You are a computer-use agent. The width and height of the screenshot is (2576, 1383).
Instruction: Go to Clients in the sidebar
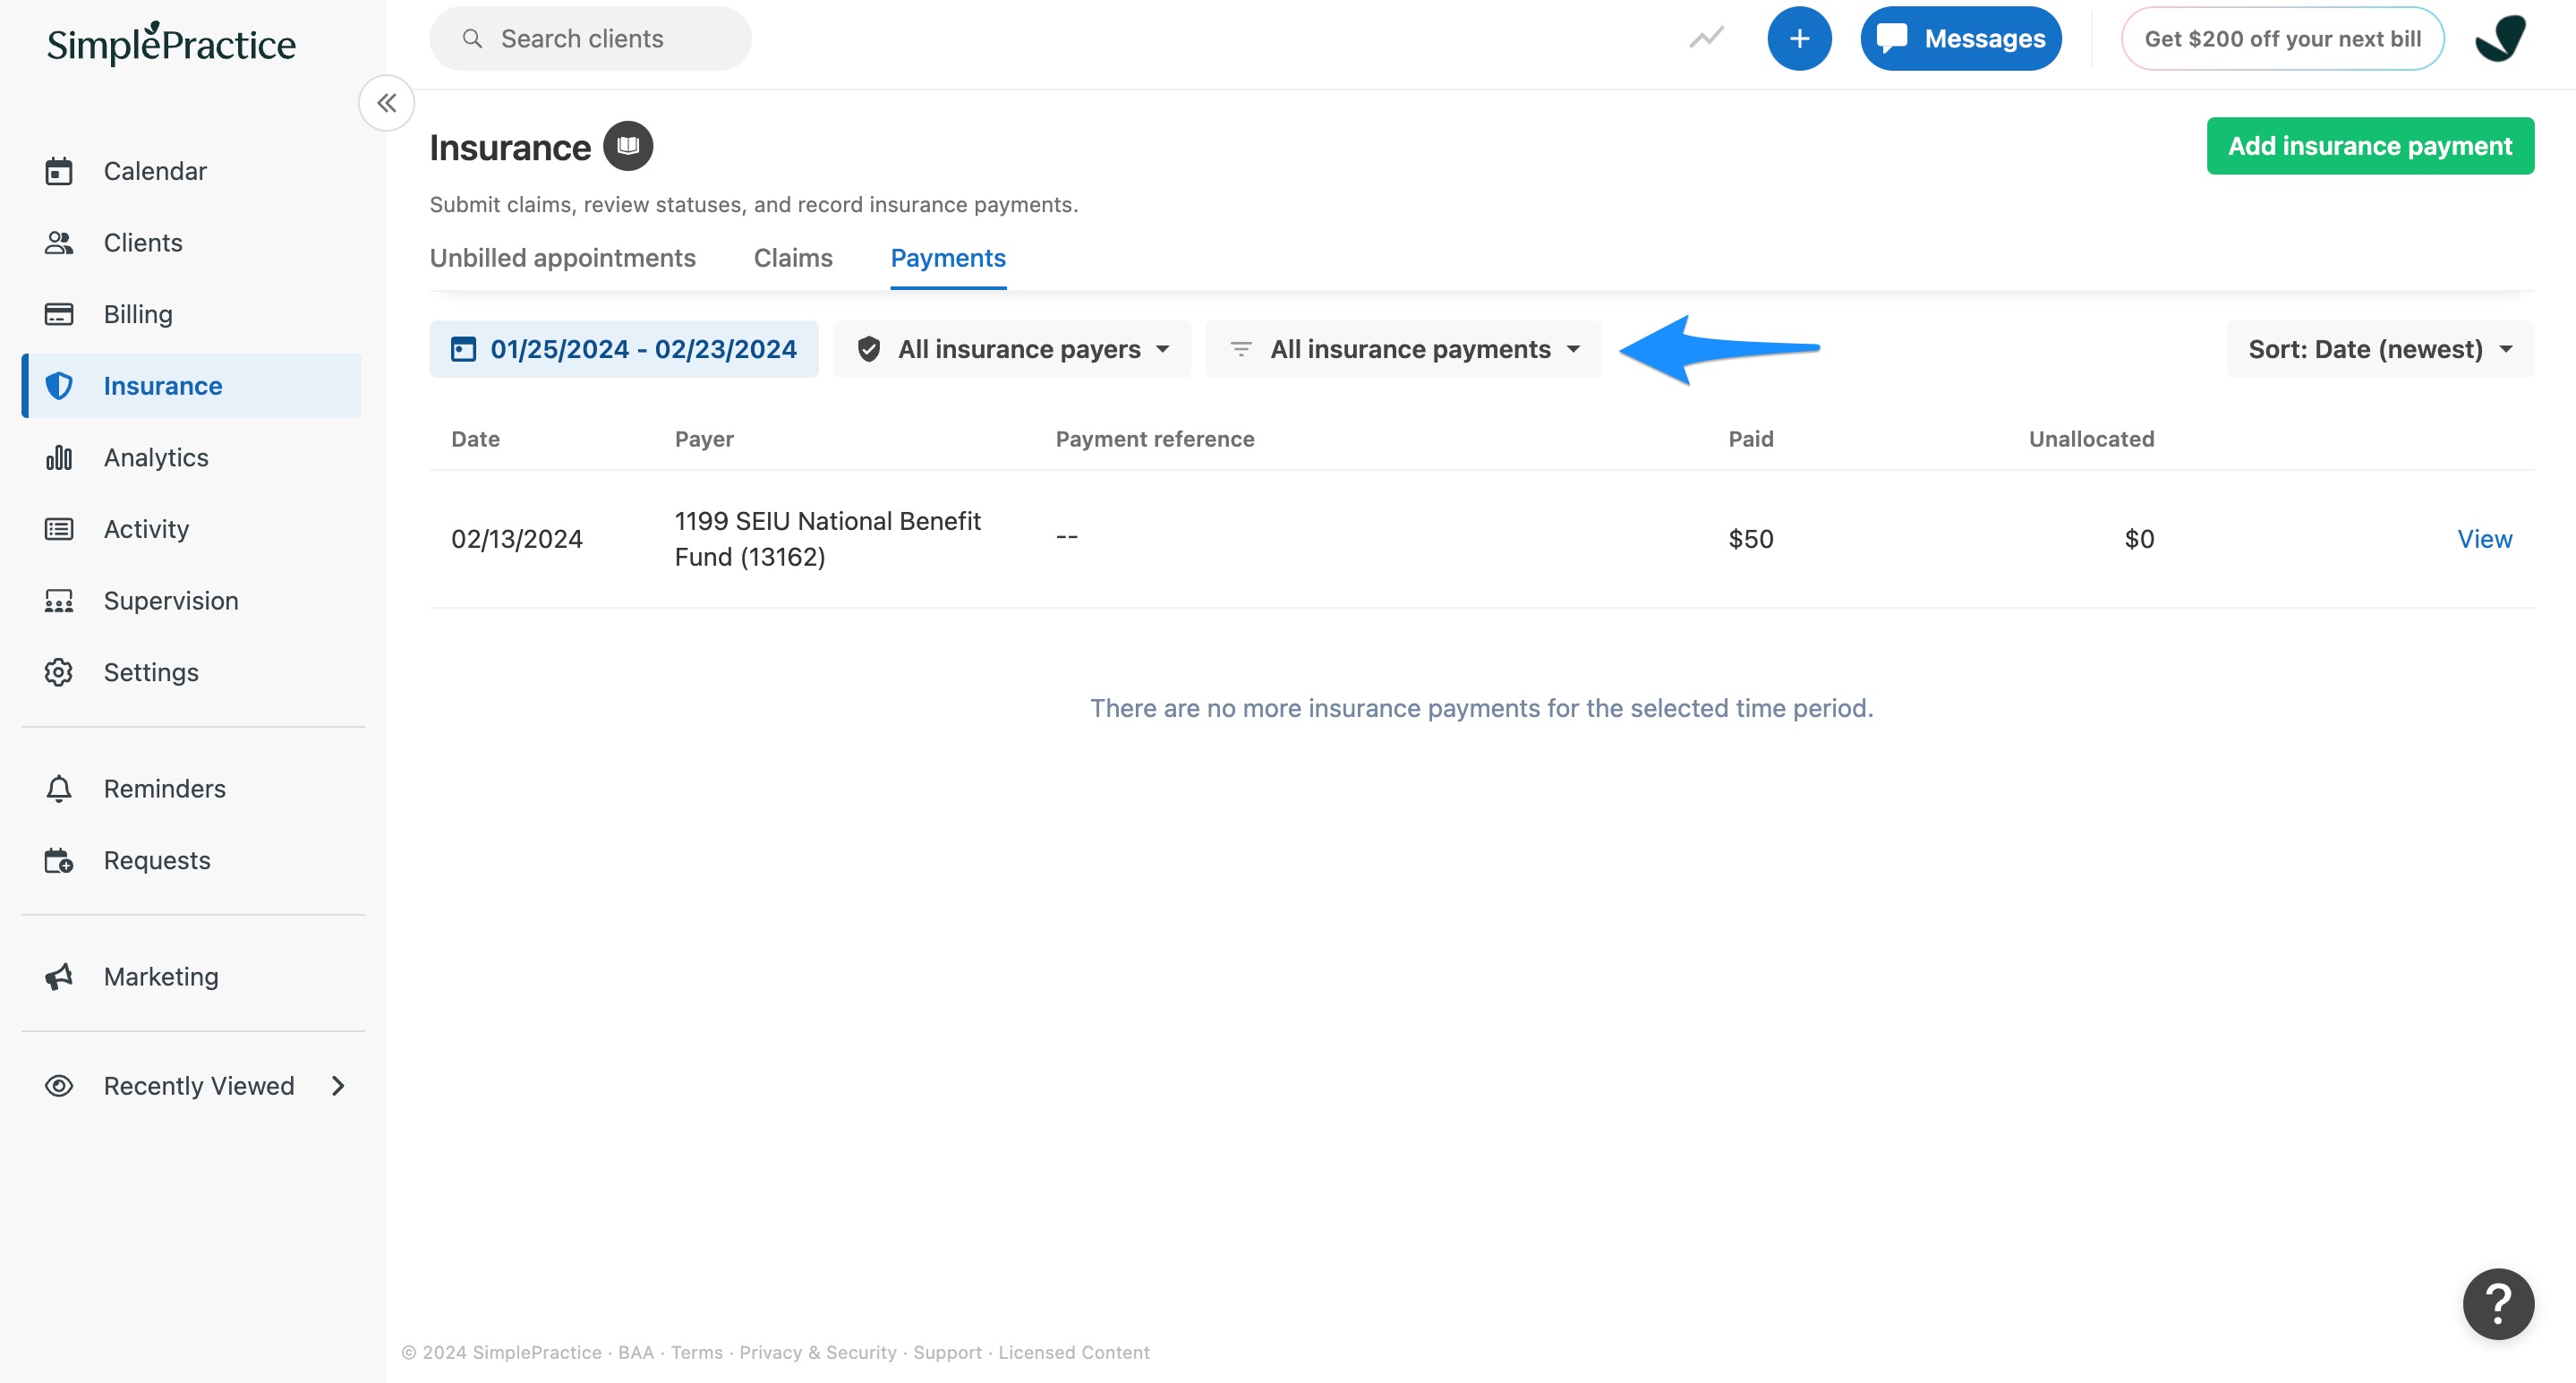(191, 243)
